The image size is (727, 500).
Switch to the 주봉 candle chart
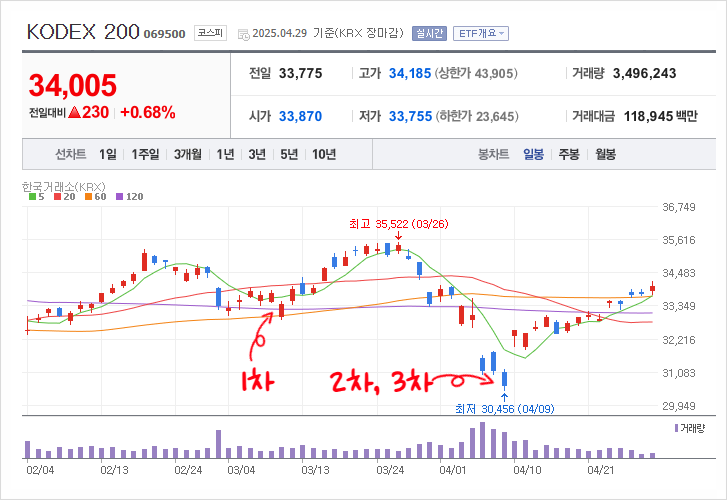pyautogui.click(x=569, y=154)
